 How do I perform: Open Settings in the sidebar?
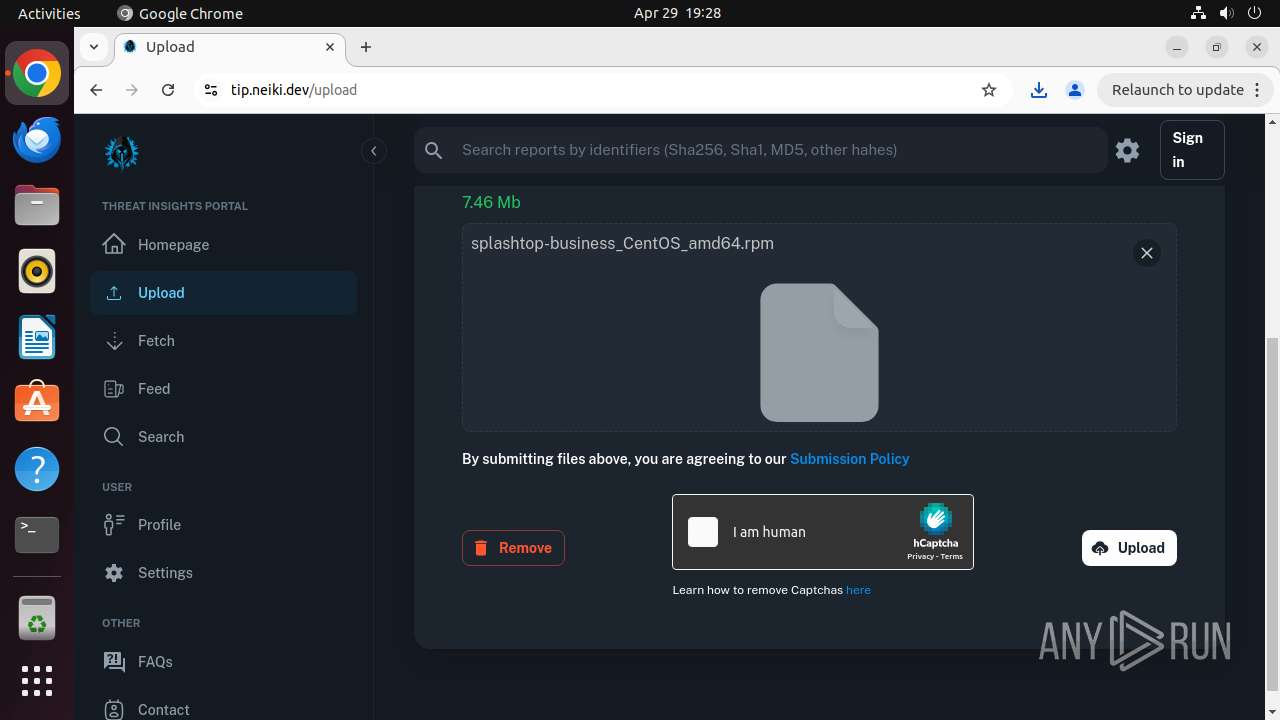[223, 573]
